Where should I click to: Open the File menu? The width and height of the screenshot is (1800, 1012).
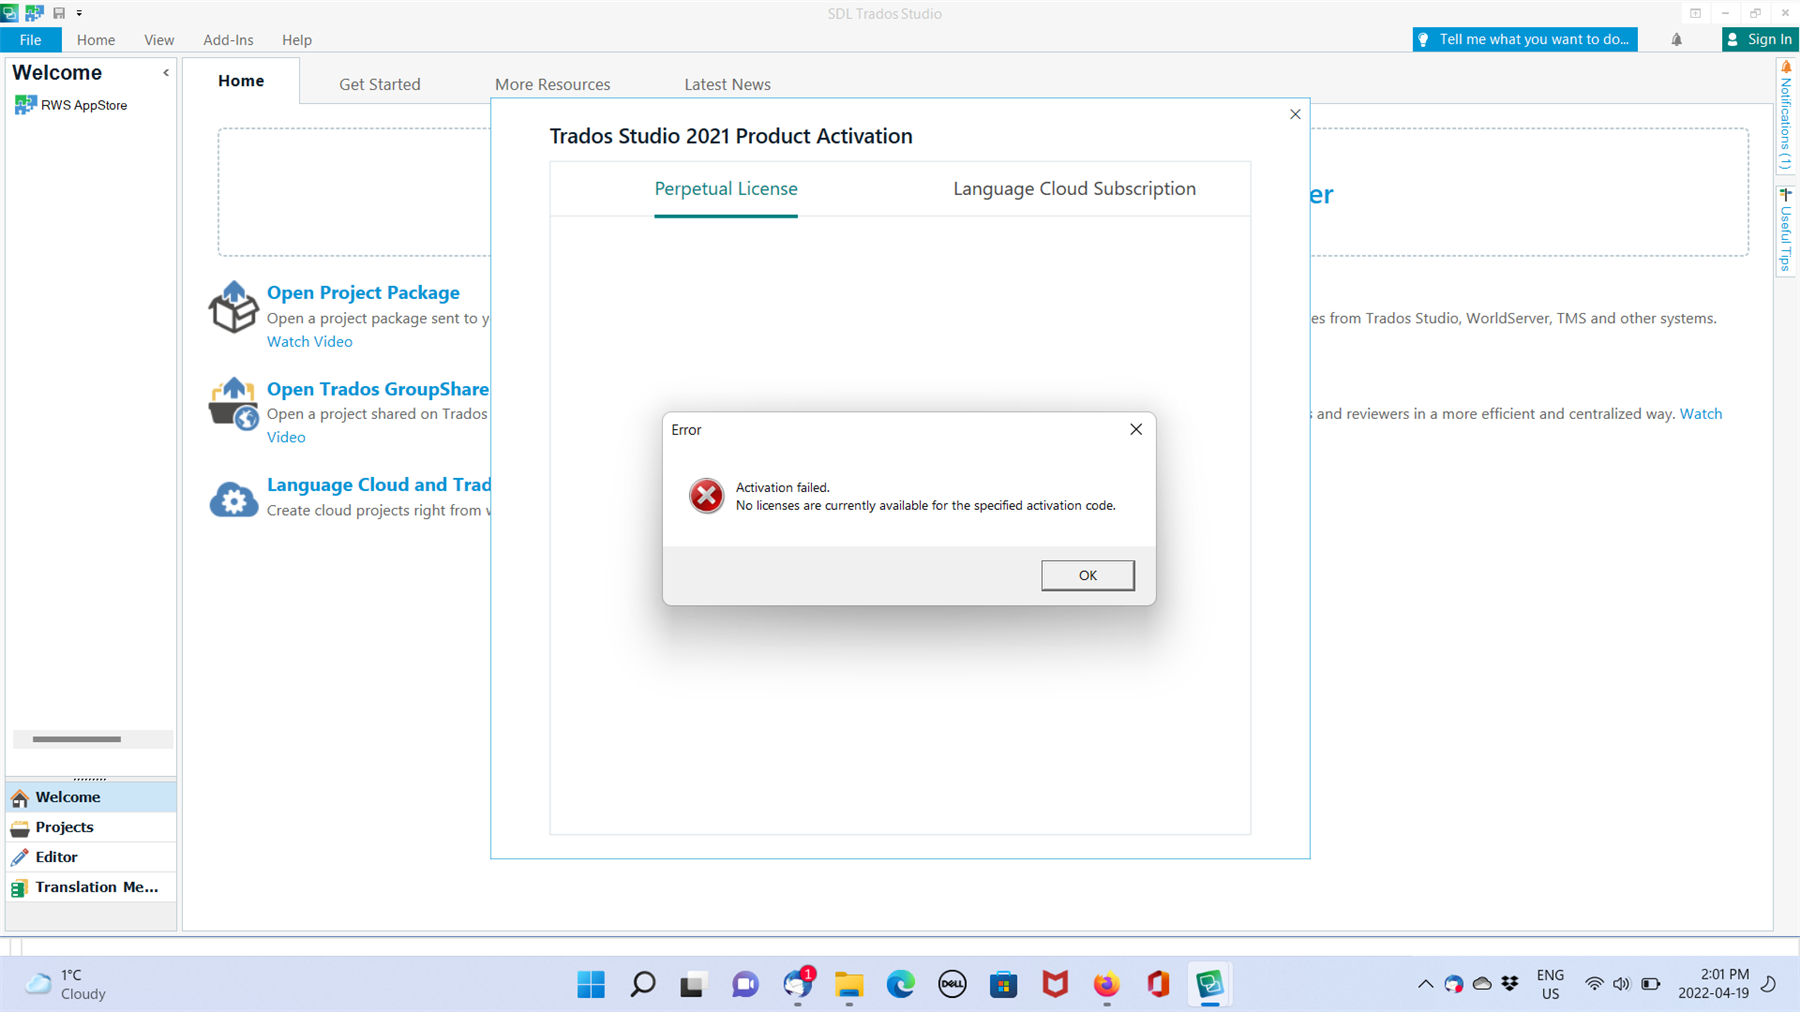point(30,40)
